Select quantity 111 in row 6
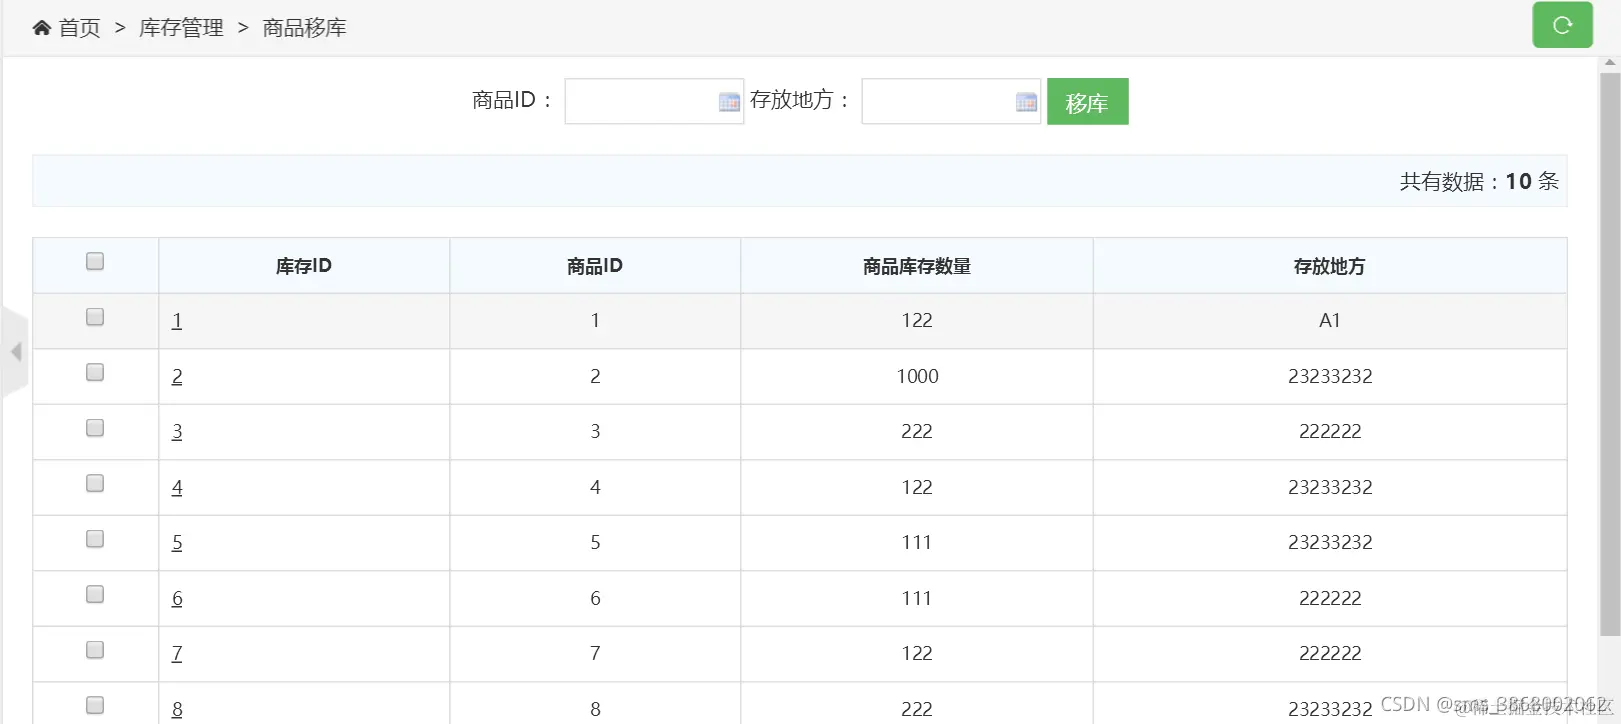 click(x=917, y=599)
